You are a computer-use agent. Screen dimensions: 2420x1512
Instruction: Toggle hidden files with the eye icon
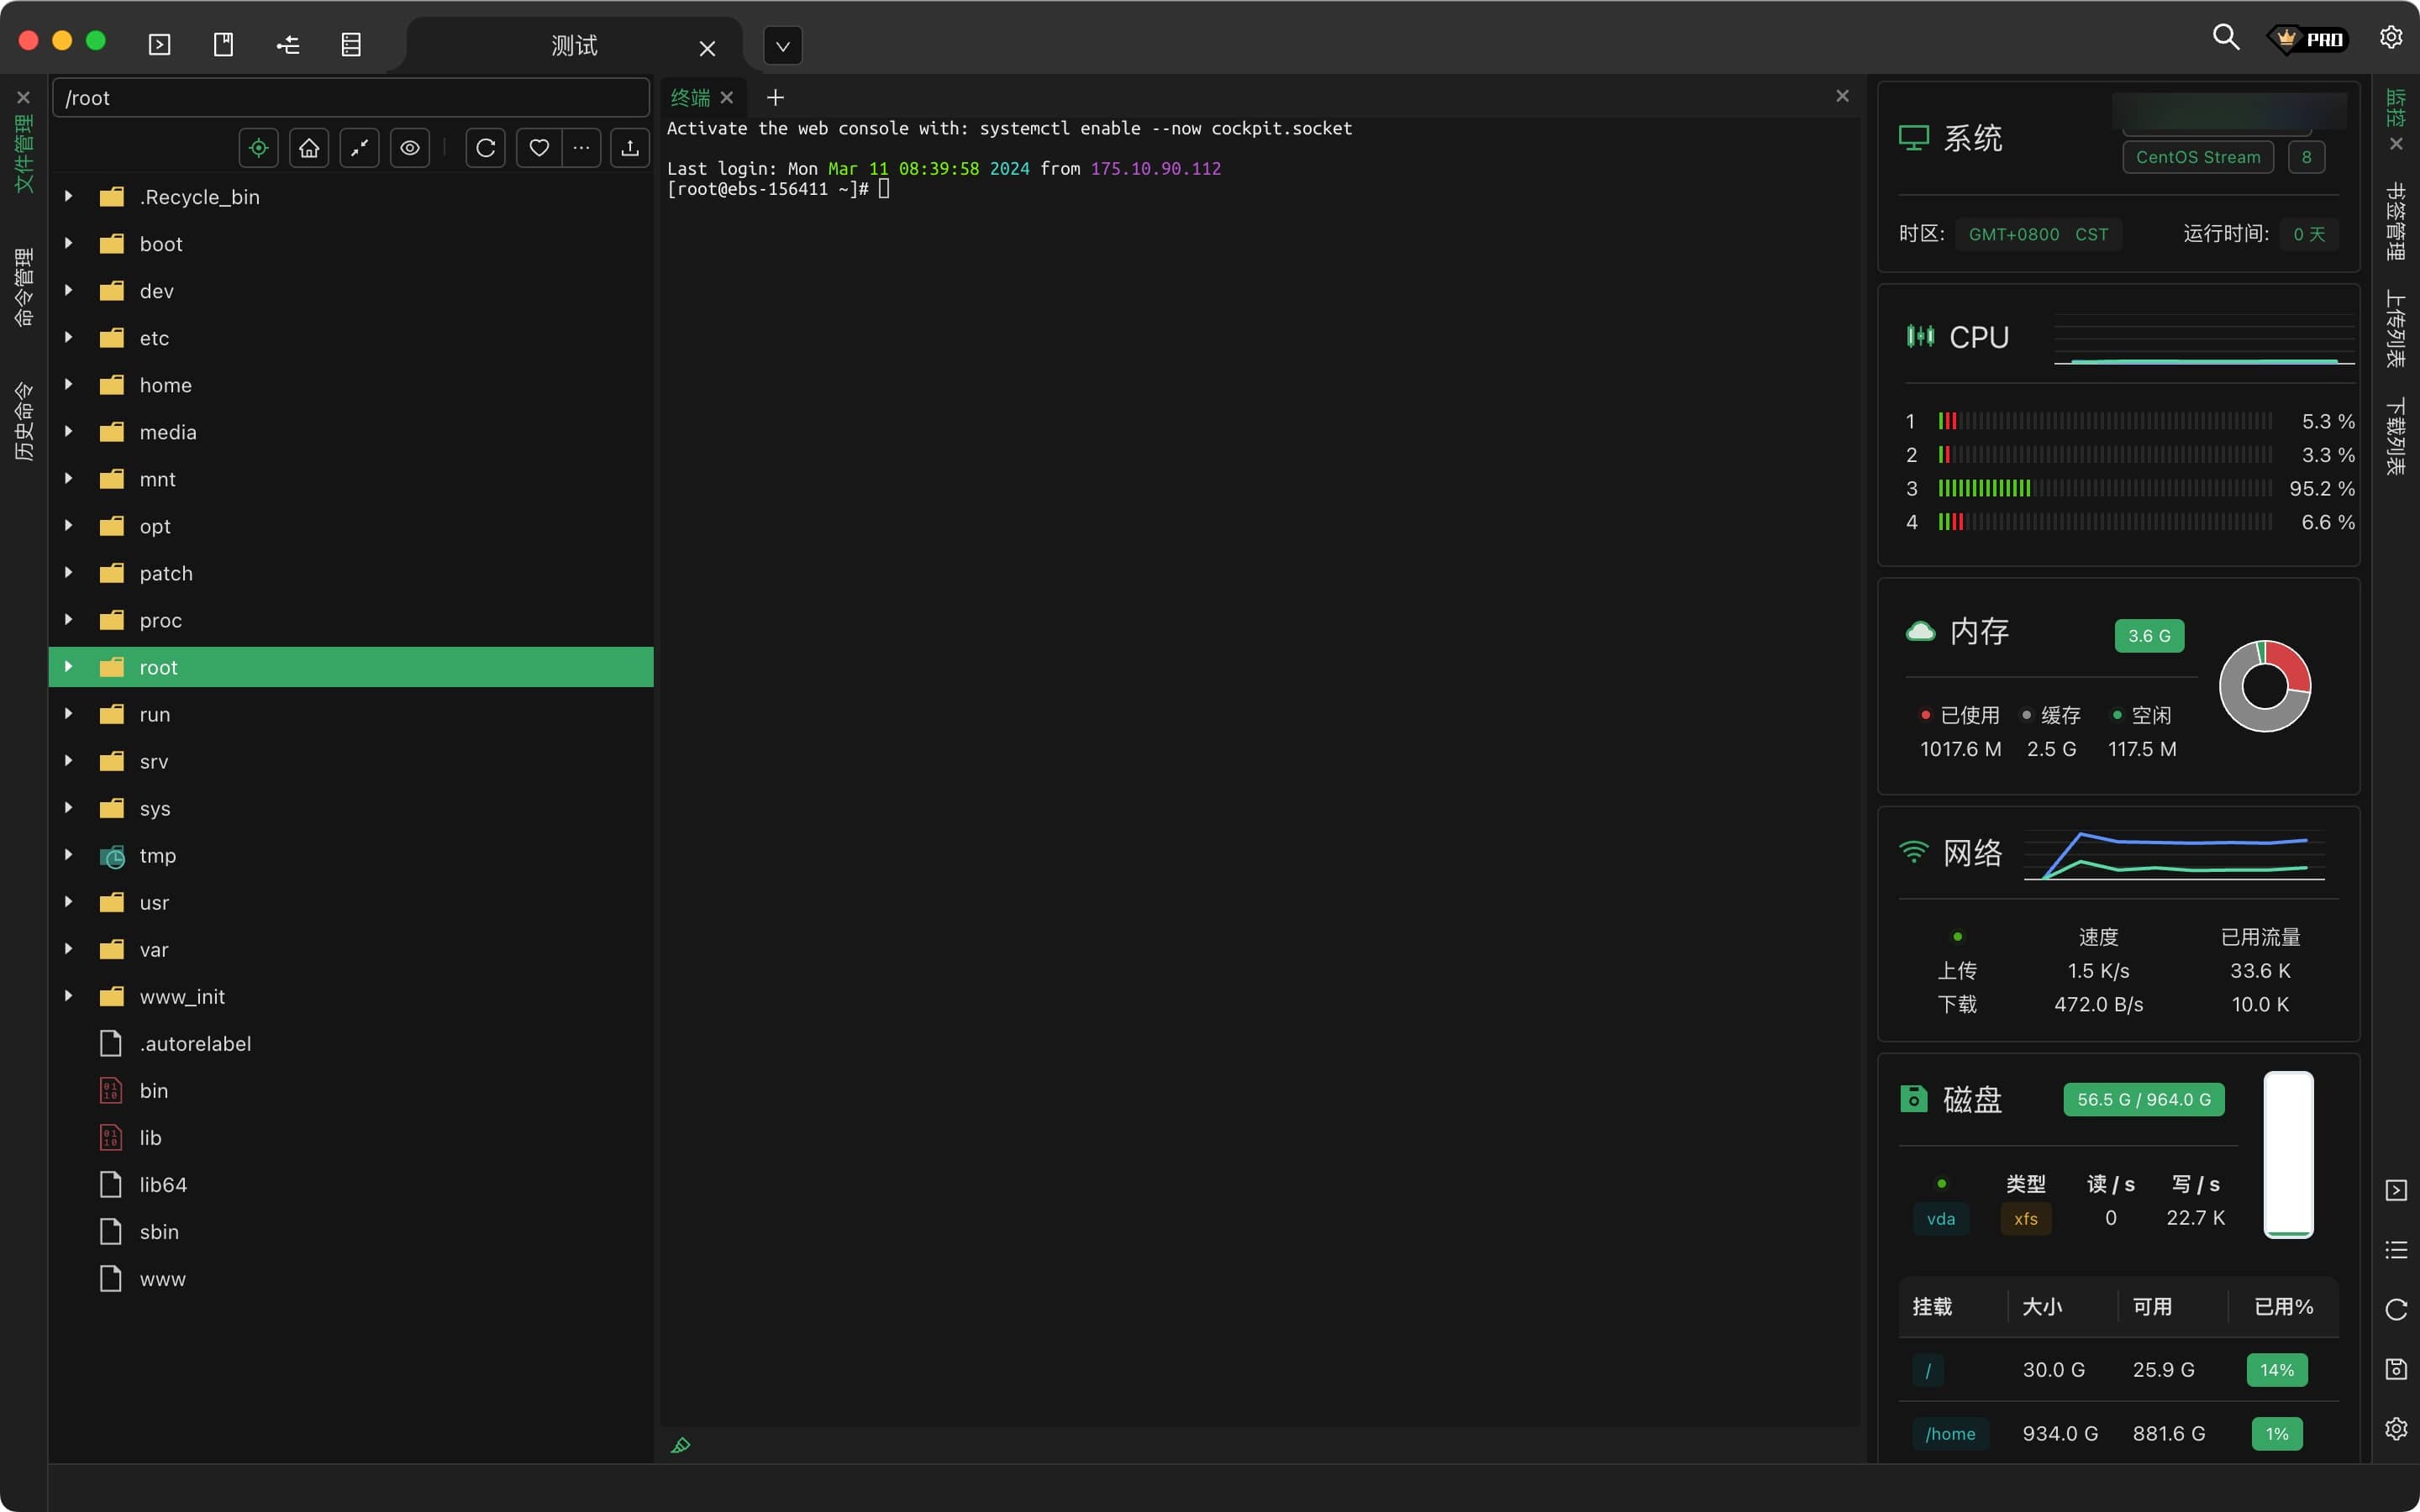pyautogui.click(x=410, y=148)
